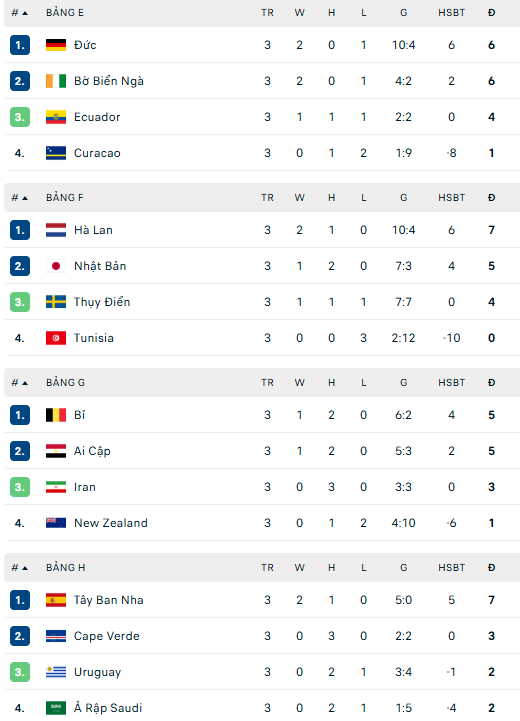The height and width of the screenshot is (721, 520).
Task: Click the New Zealand flag icon
Action: tap(56, 523)
